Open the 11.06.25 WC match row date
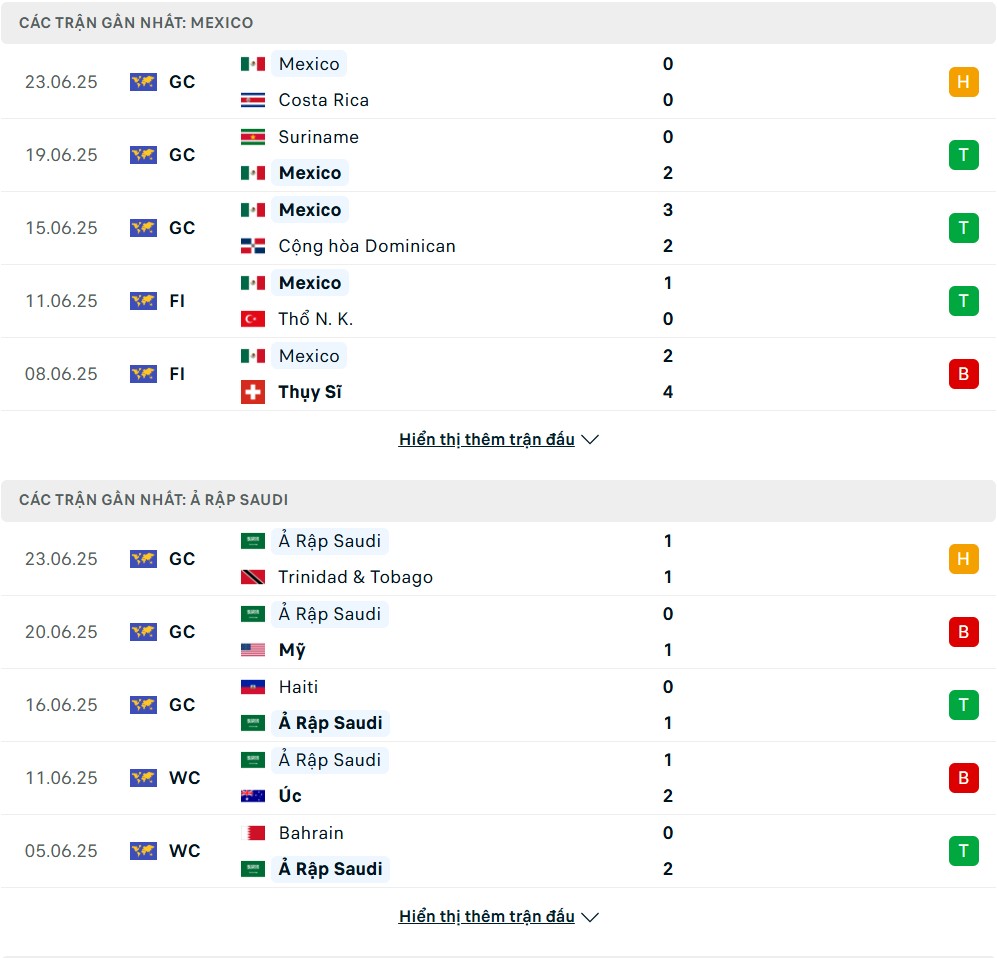This screenshot has width=997, height=958. click(61, 777)
